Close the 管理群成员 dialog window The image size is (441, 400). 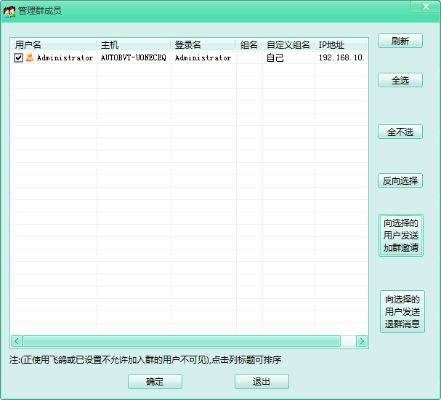click(426, 6)
